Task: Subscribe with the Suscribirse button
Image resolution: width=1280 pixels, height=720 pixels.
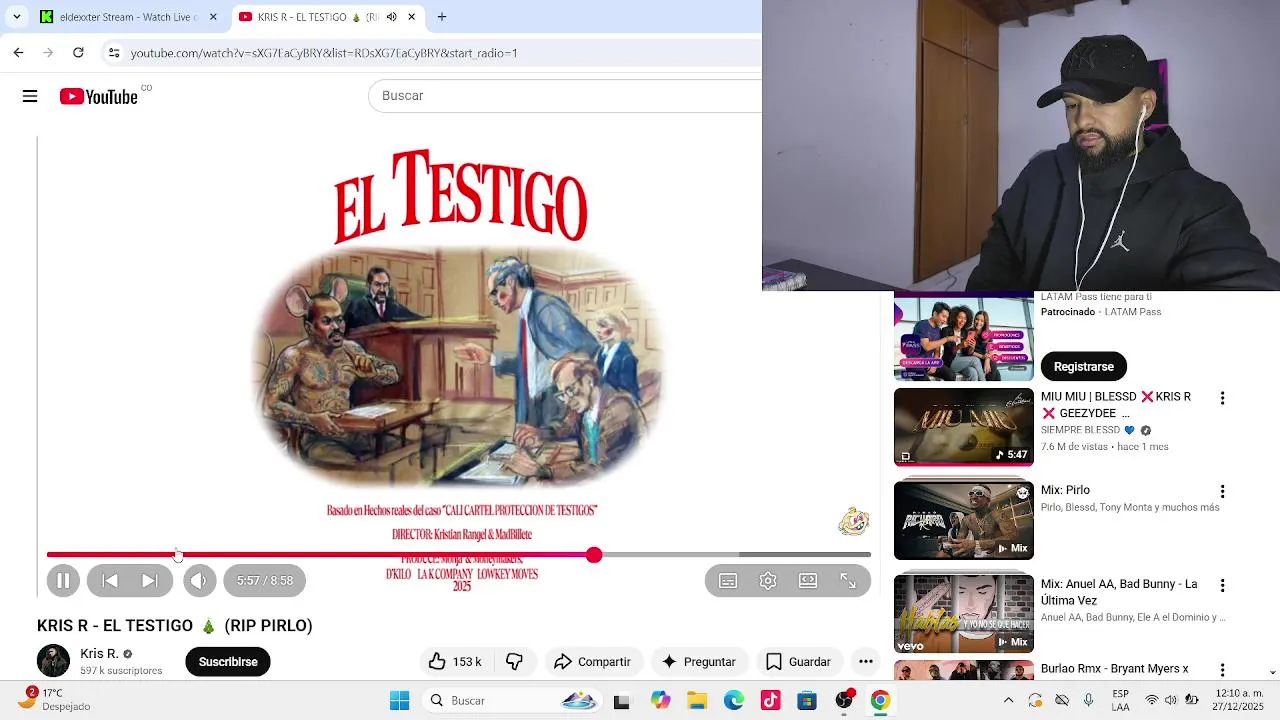Action: 228,661
